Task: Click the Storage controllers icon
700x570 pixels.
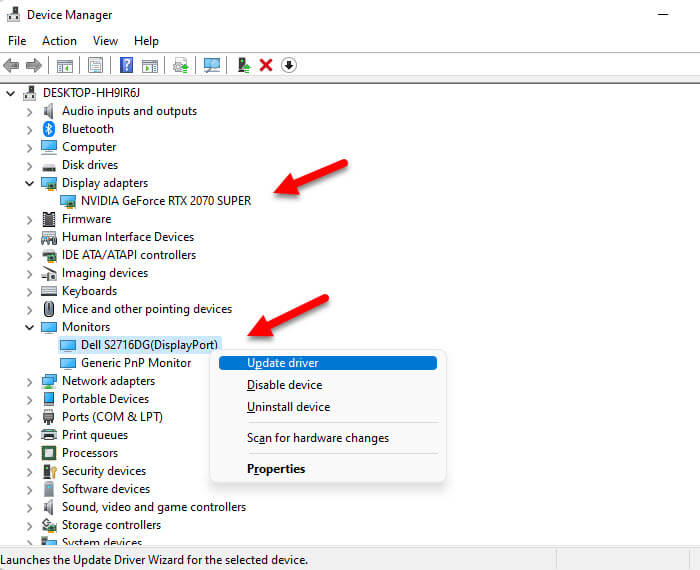Action: [49, 525]
